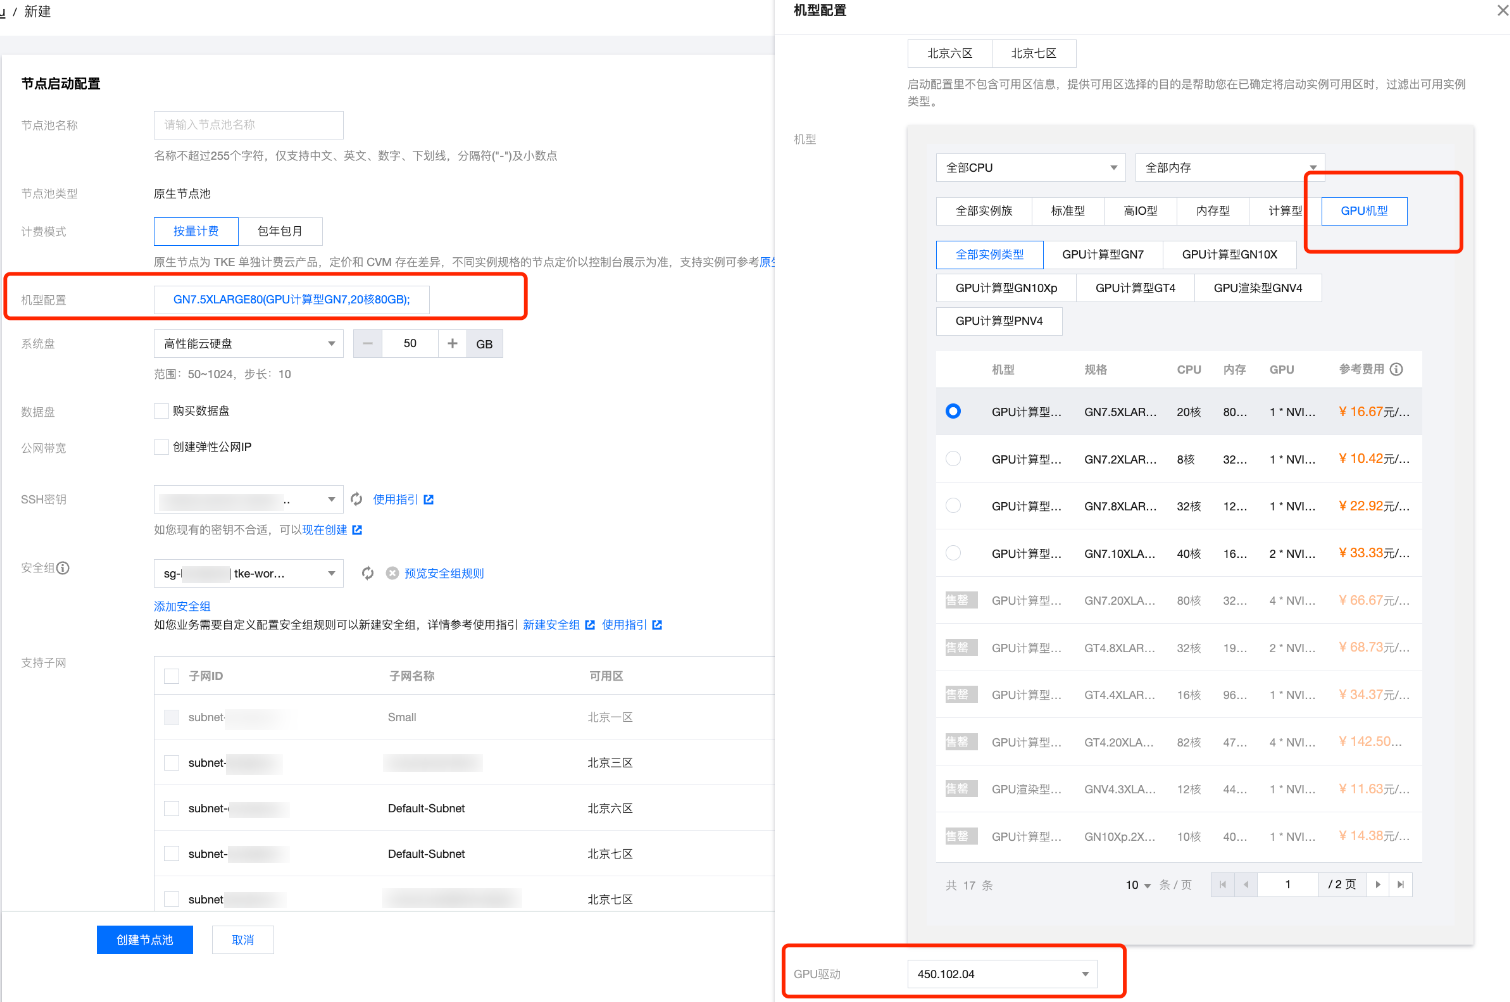
Task: Choose 按量计费 billing mode
Action: [x=196, y=231]
